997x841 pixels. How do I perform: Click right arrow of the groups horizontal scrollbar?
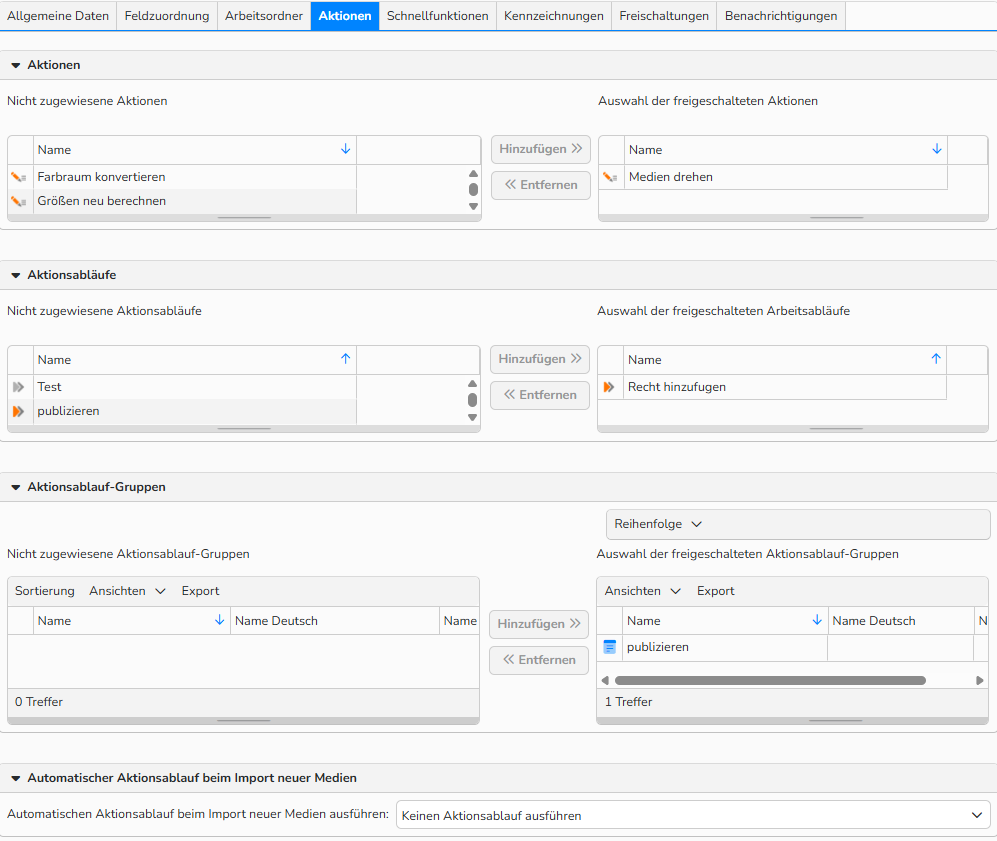tap(979, 681)
